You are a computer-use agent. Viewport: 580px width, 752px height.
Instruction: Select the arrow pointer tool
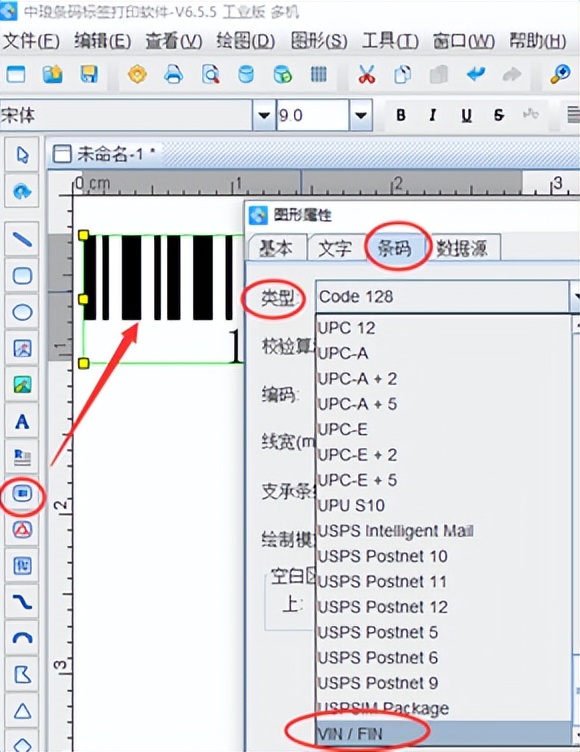[x=22, y=155]
